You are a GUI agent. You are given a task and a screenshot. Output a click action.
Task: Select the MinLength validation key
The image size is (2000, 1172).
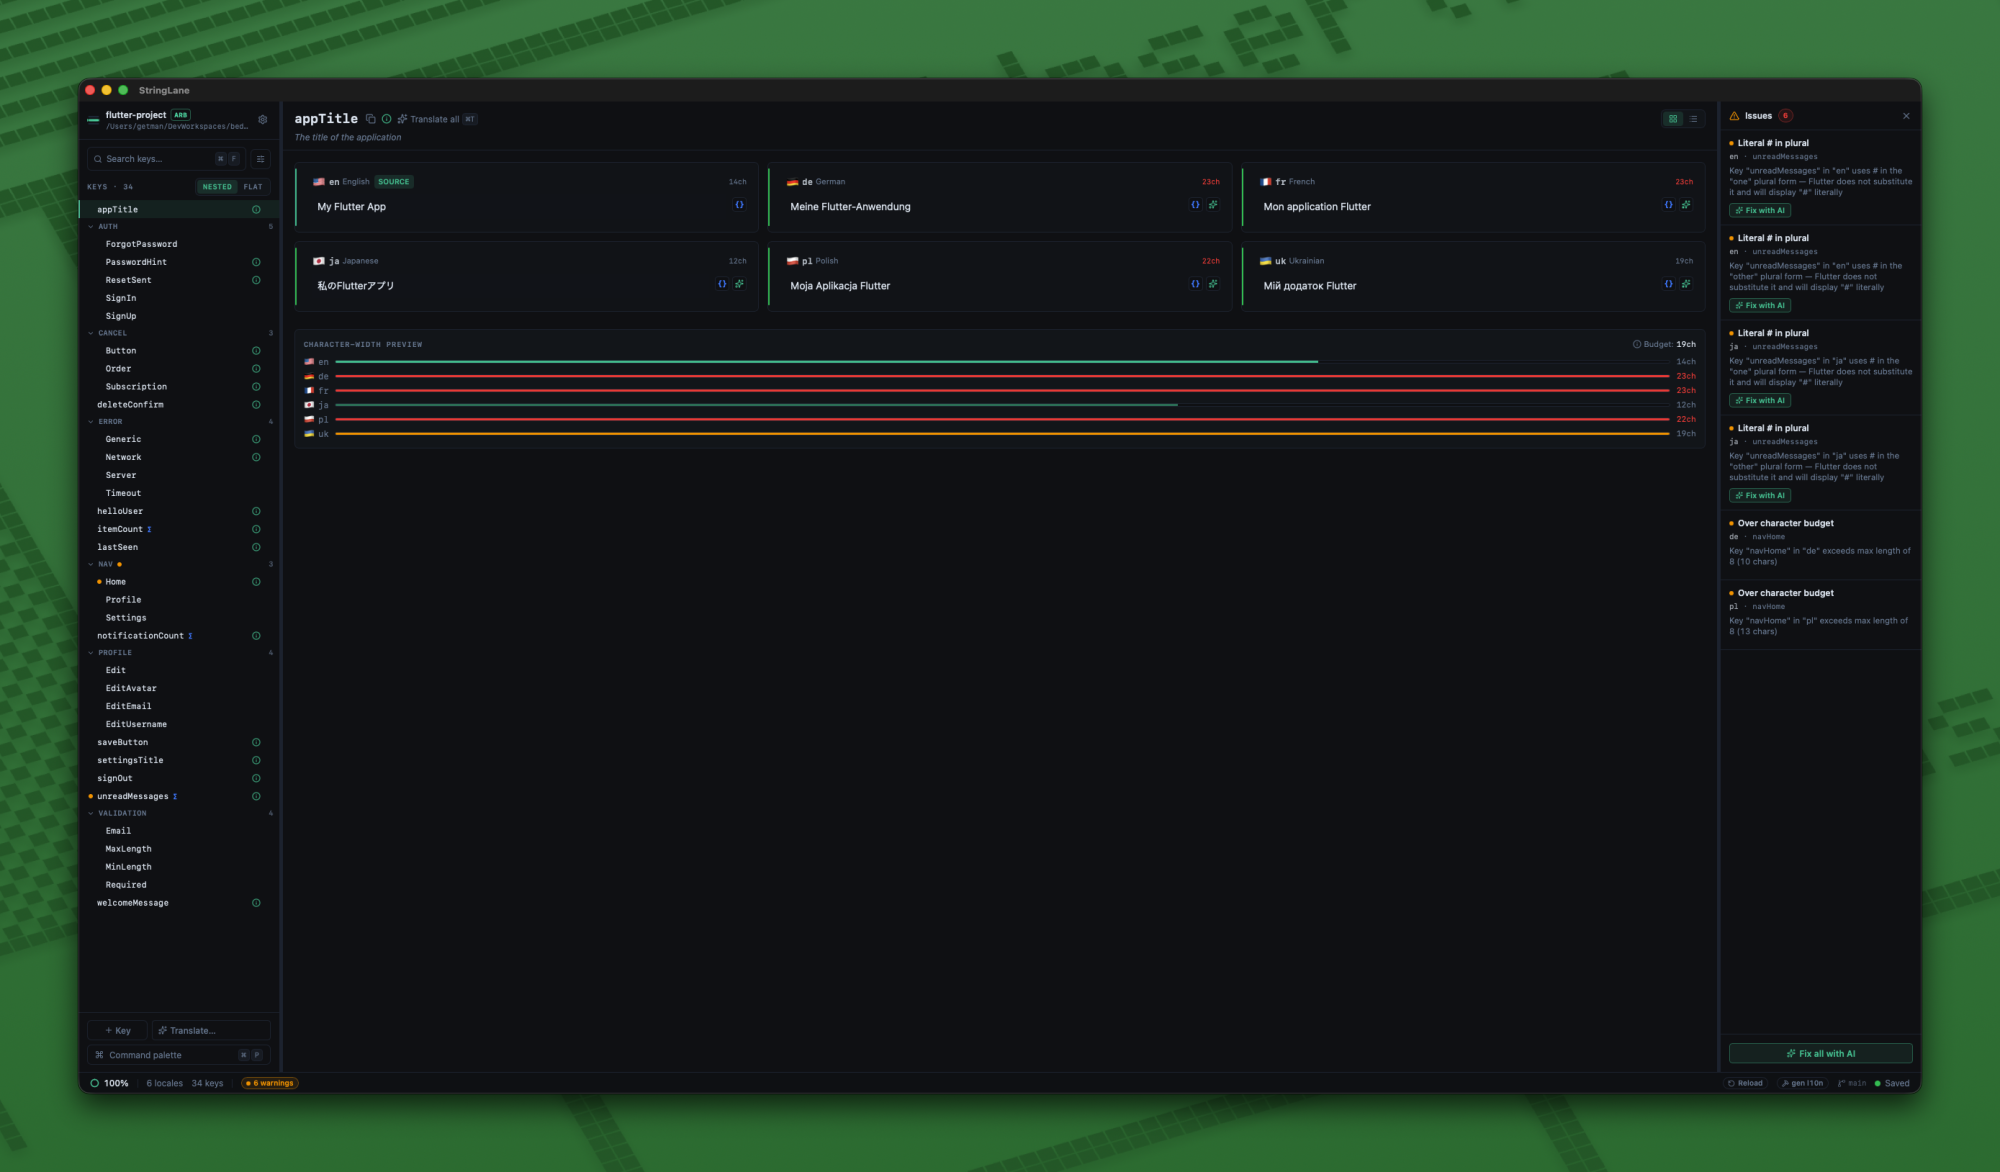[x=178, y=867]
